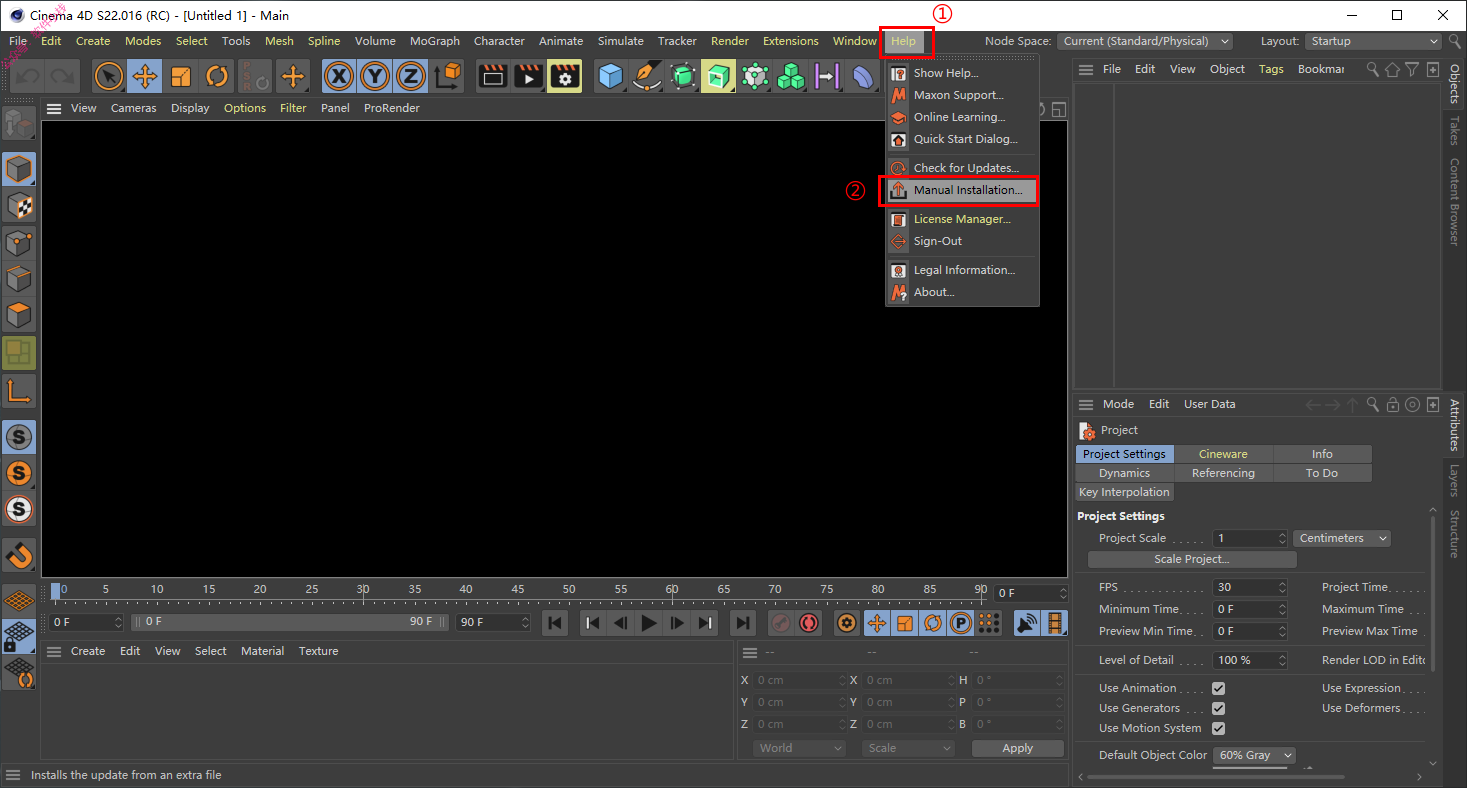This screenshot has width=1467, height=788.
Task: Switch to Points mode
Action: click(19, 243)
